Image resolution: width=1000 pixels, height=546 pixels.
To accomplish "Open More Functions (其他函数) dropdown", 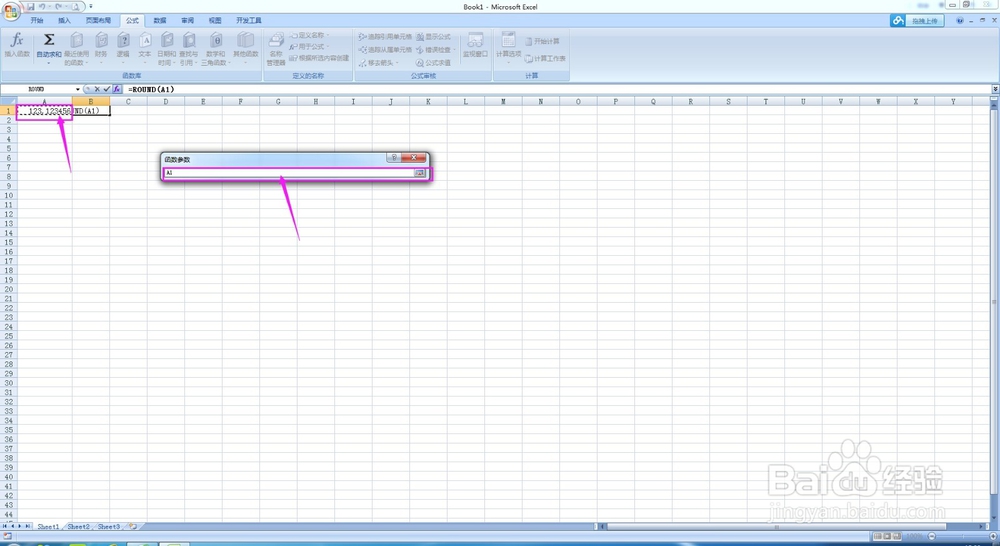I will (246, 49).
